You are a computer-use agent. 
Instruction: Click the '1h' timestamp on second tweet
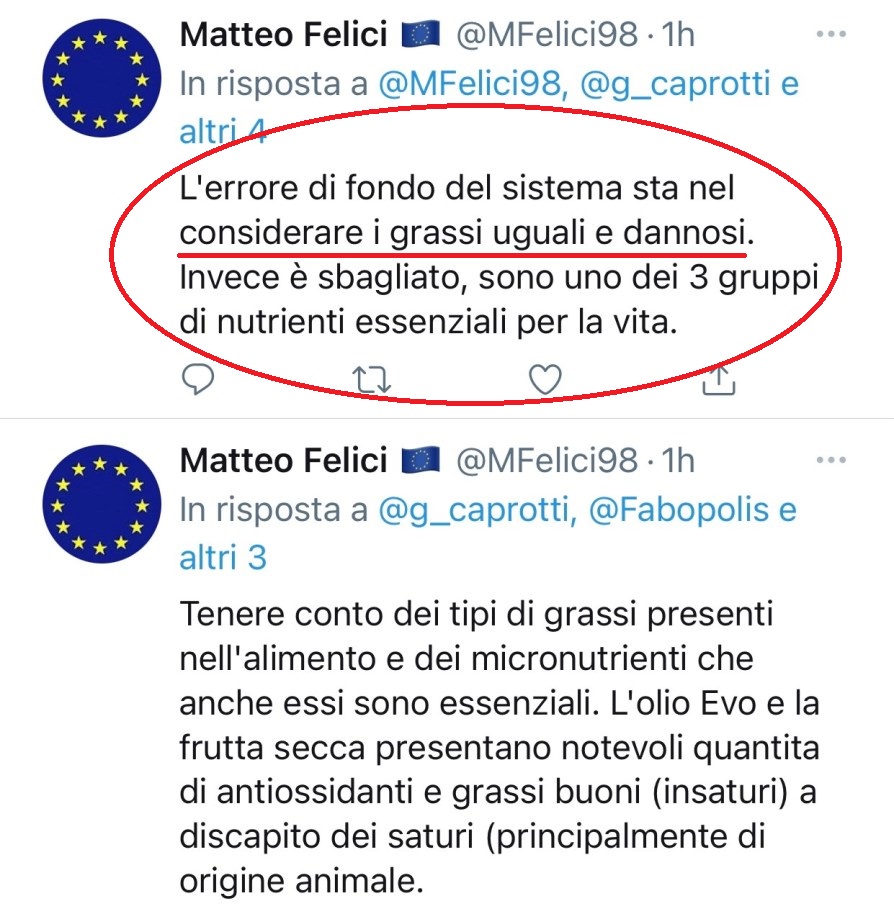pos(678,461)
